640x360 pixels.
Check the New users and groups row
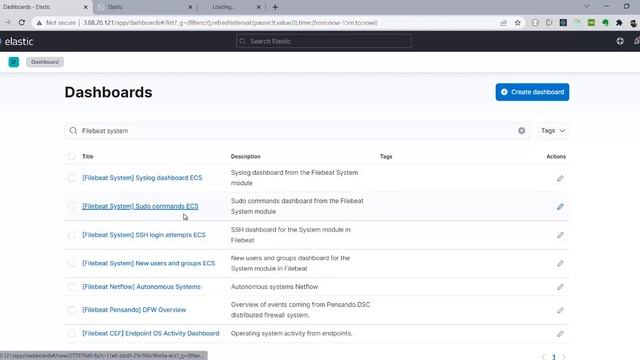(72, 263)
